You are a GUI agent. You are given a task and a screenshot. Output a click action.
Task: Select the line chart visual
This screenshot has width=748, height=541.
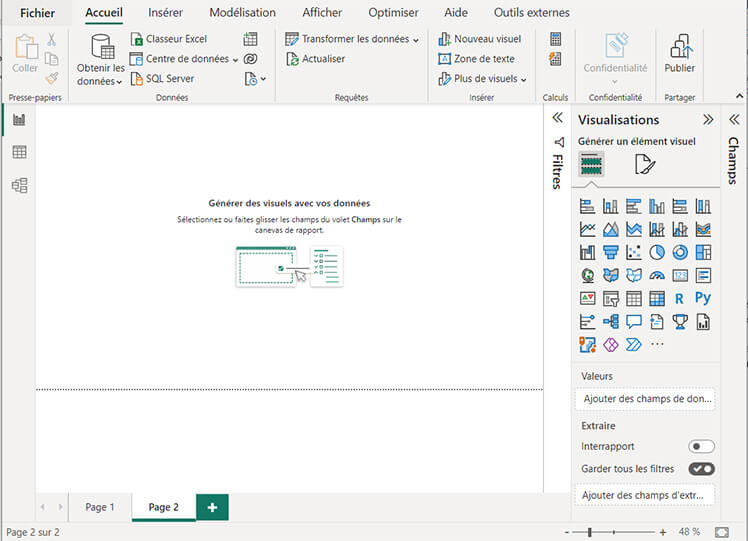[587, 229]
